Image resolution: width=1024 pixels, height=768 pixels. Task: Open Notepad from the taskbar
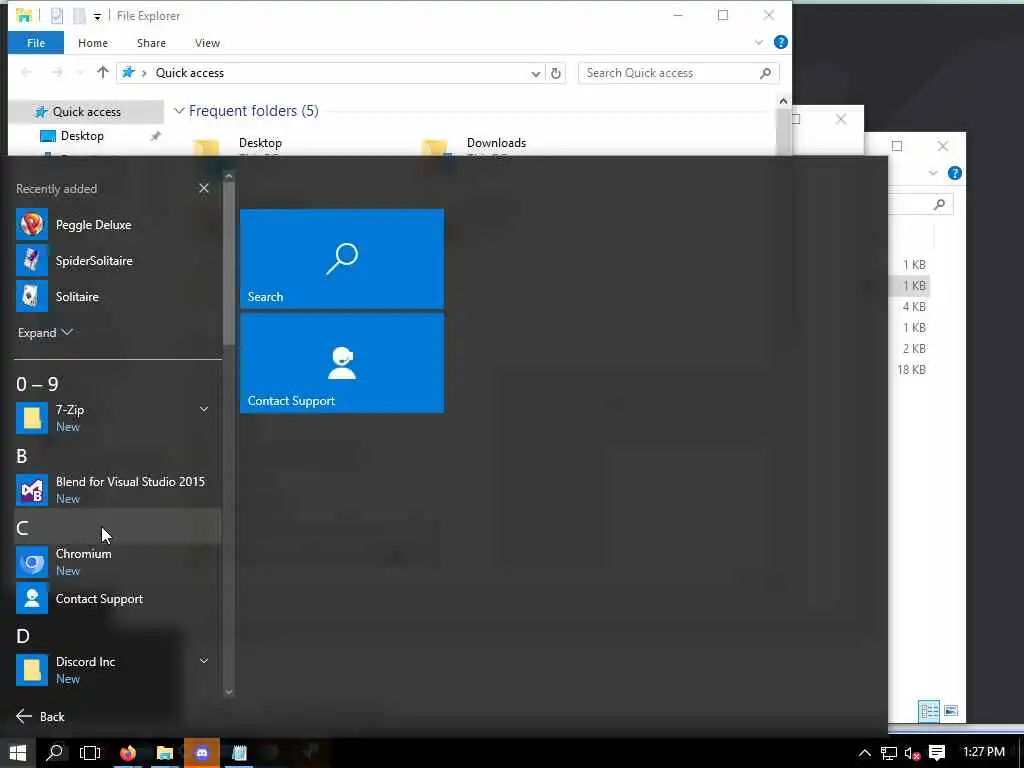tap(239, 753)
